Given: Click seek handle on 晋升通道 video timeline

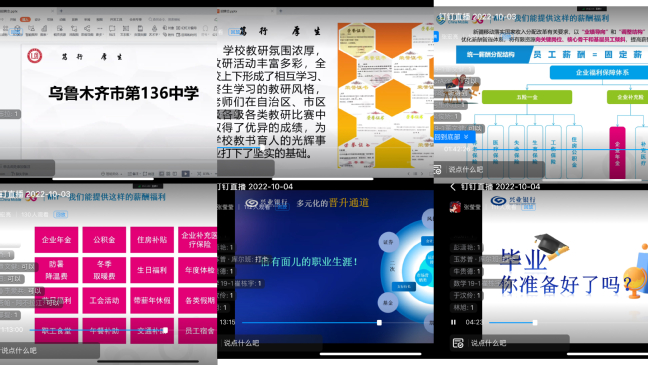Looking at the screenshot, I should (379, 322).
